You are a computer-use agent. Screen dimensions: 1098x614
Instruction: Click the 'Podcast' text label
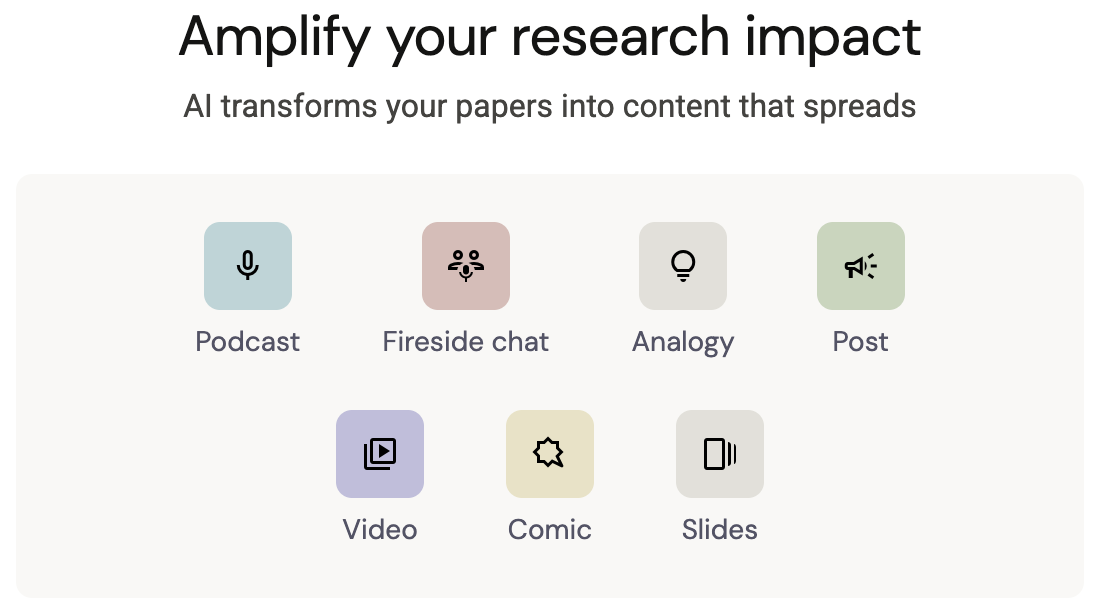click(x=248, y=342)
